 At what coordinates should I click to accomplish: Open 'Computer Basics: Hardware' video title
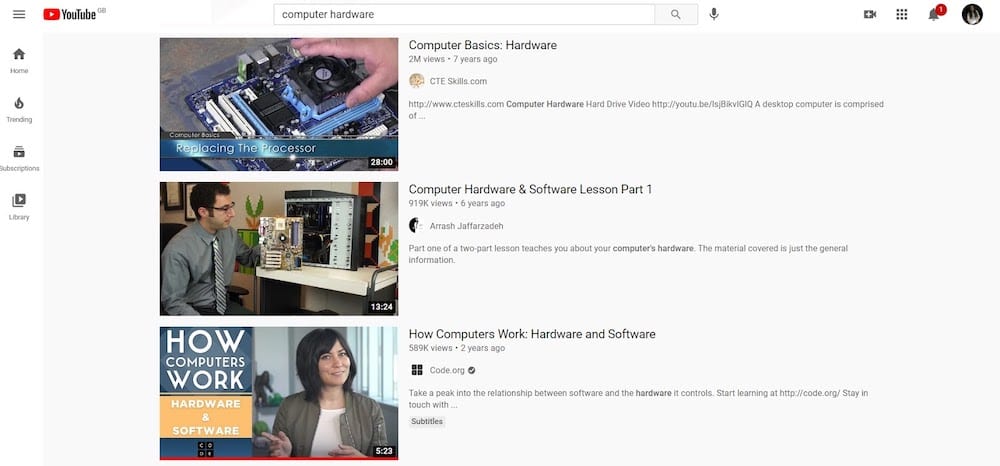pos(483,45)
